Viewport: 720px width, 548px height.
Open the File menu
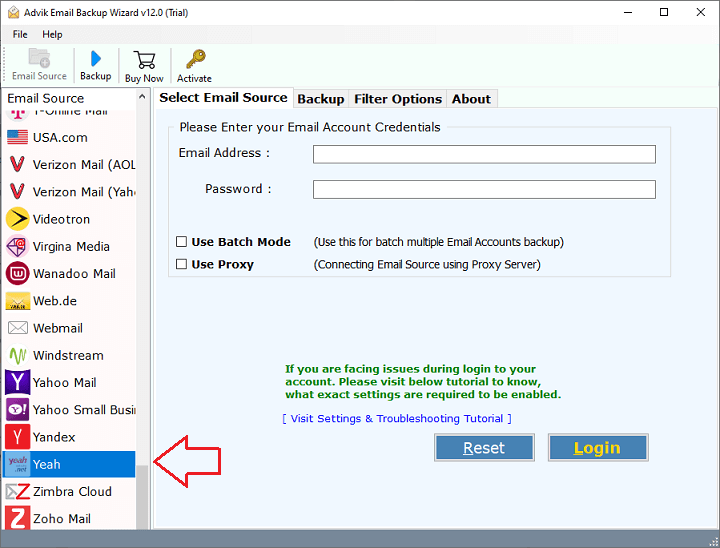(x=20, y=34)
